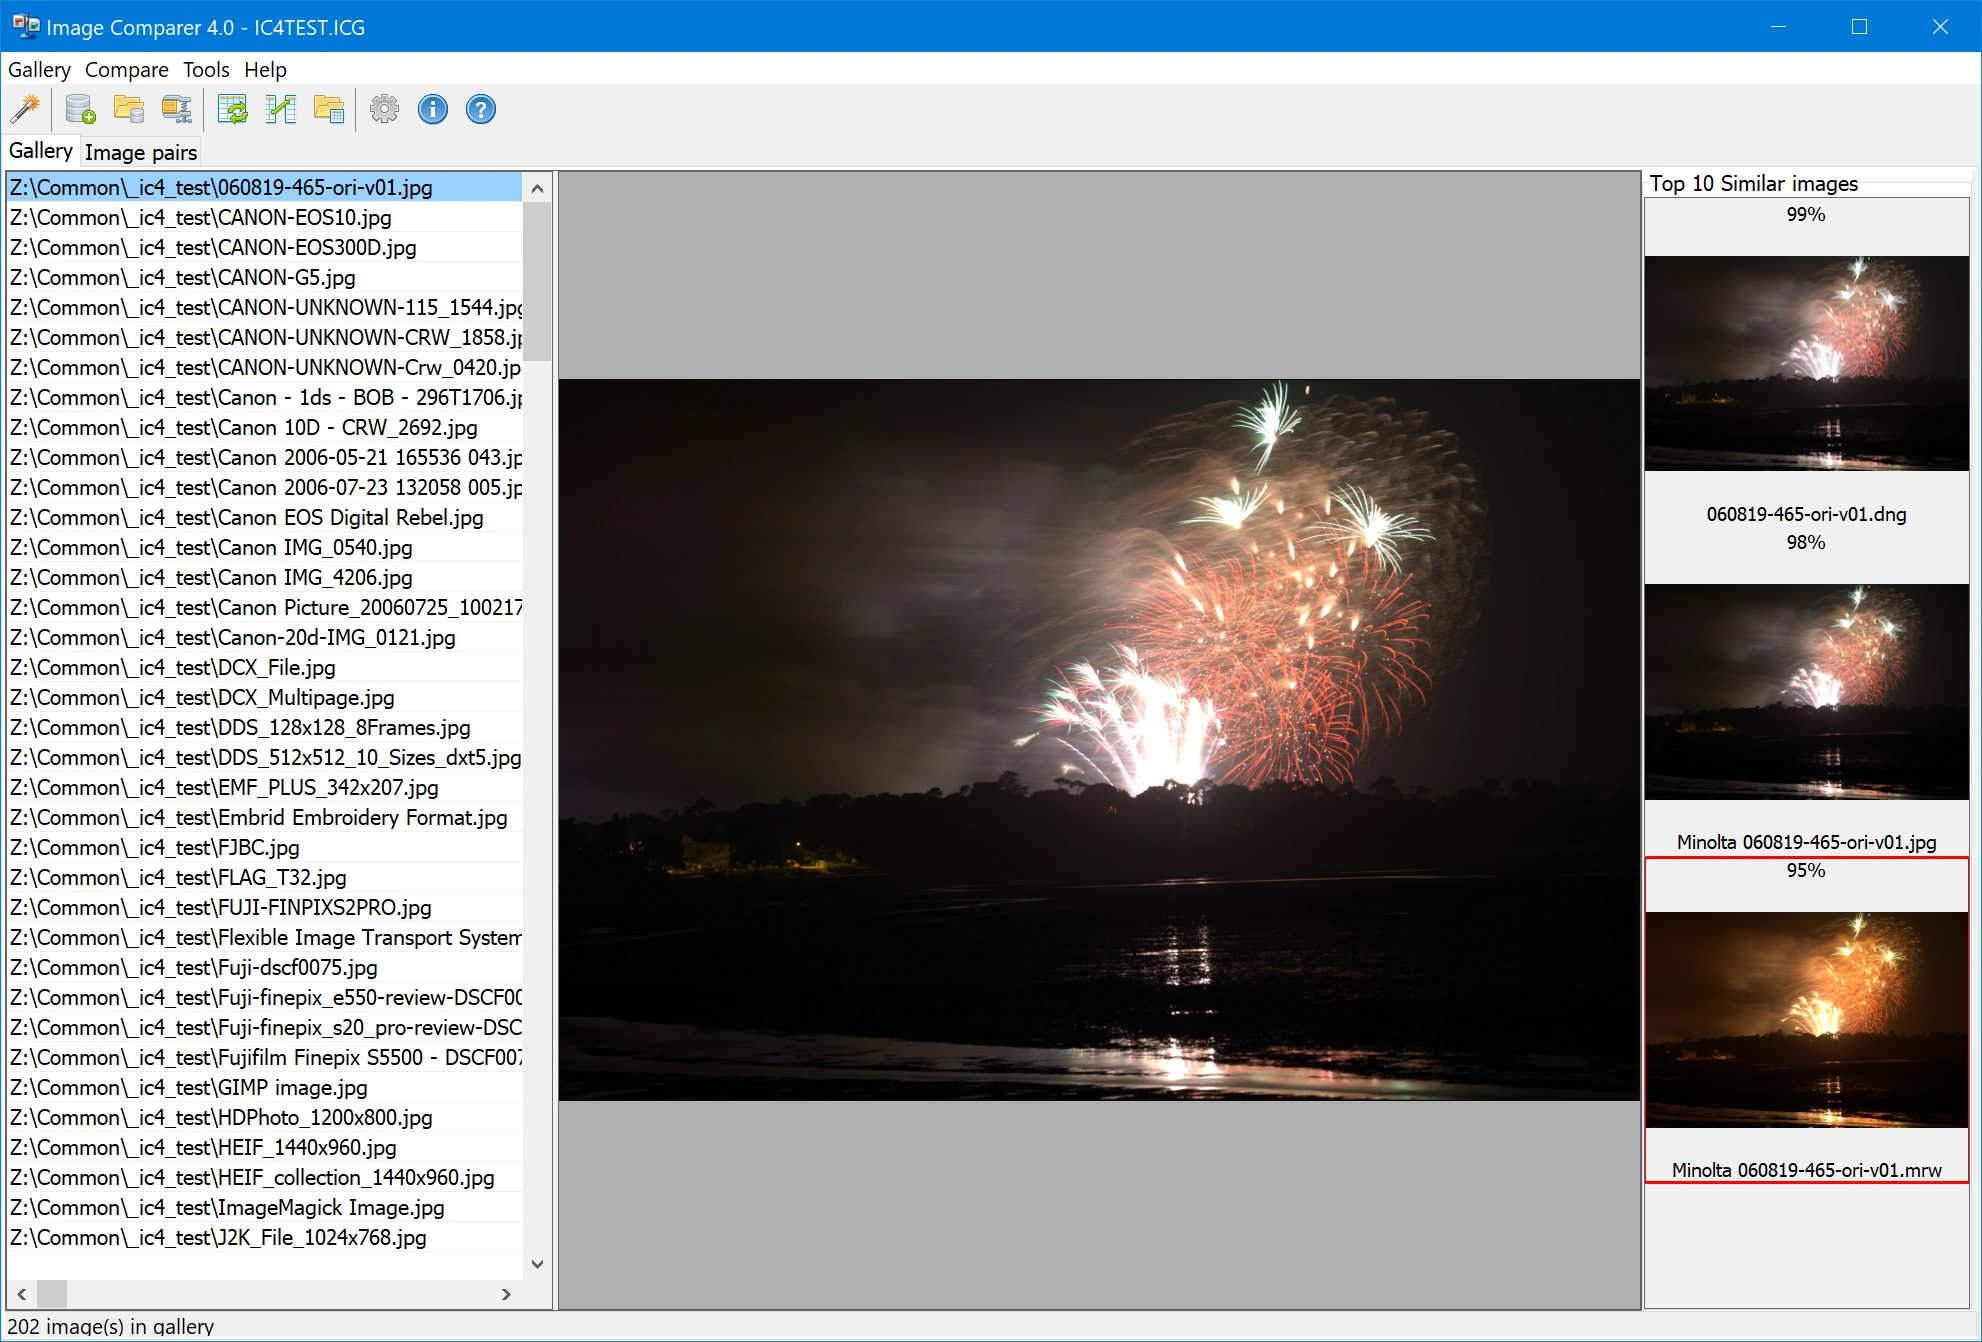This screenshot has height=1342, width=1982.
Task: Select Canon Picture_20060725 entry
Action: pyautogui.click(x=264, y=607)
